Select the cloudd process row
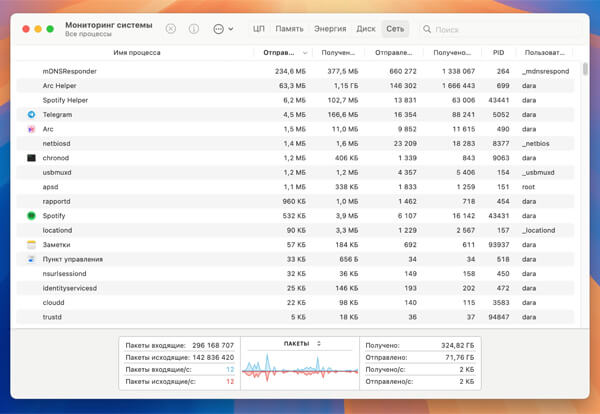 295,303
